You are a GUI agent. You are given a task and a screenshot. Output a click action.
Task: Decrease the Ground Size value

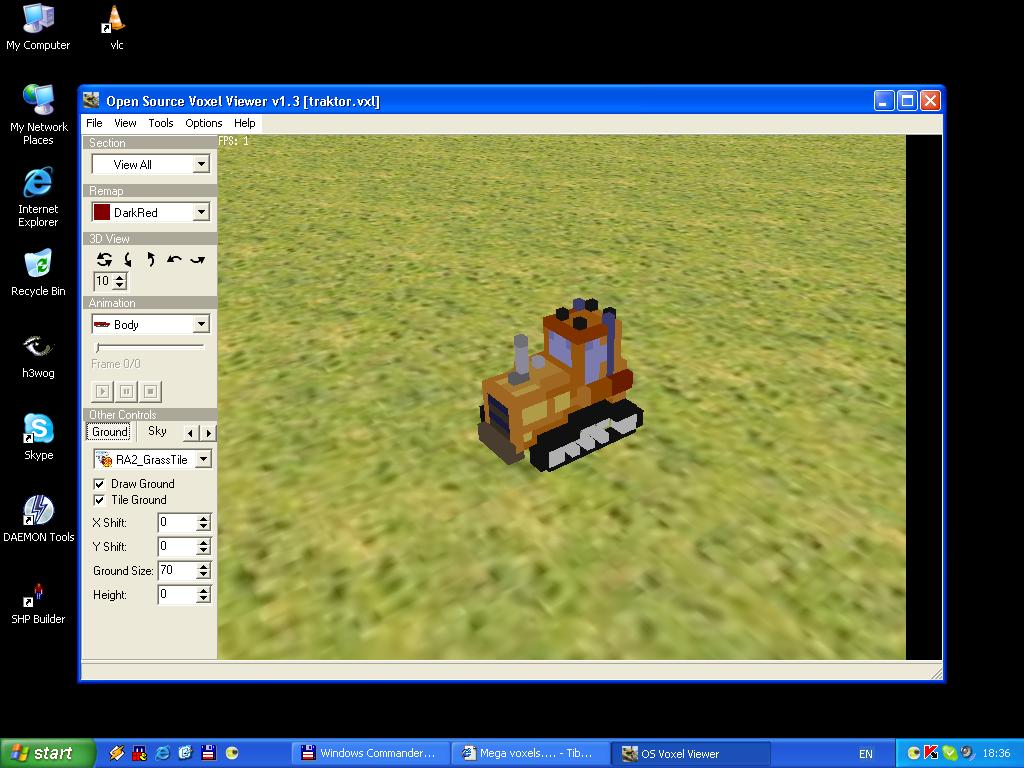pos(203,575)
